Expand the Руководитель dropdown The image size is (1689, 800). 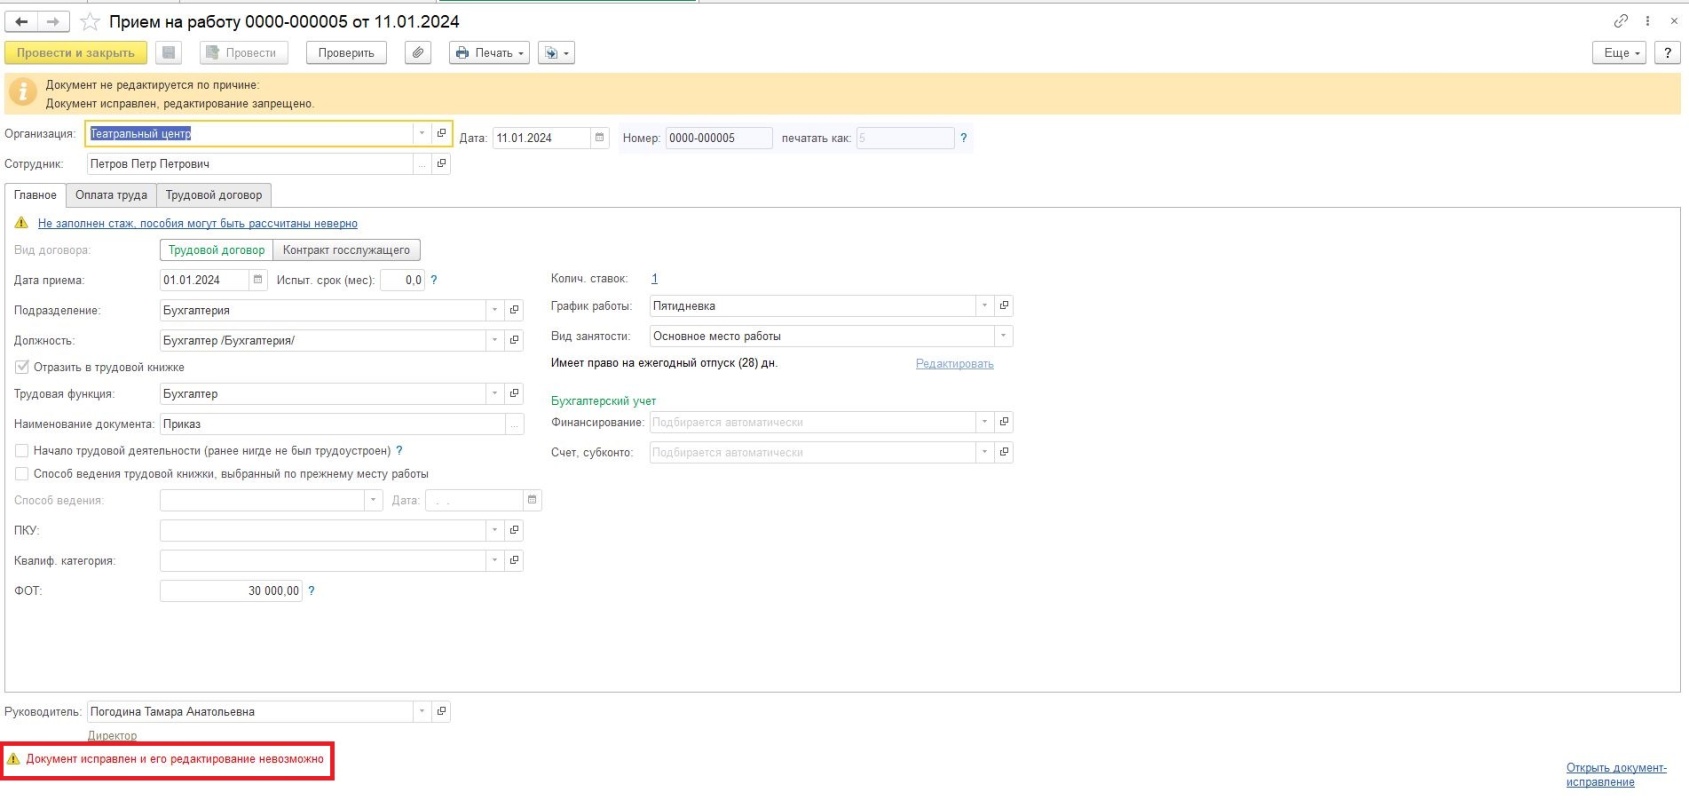coord(422,711)
